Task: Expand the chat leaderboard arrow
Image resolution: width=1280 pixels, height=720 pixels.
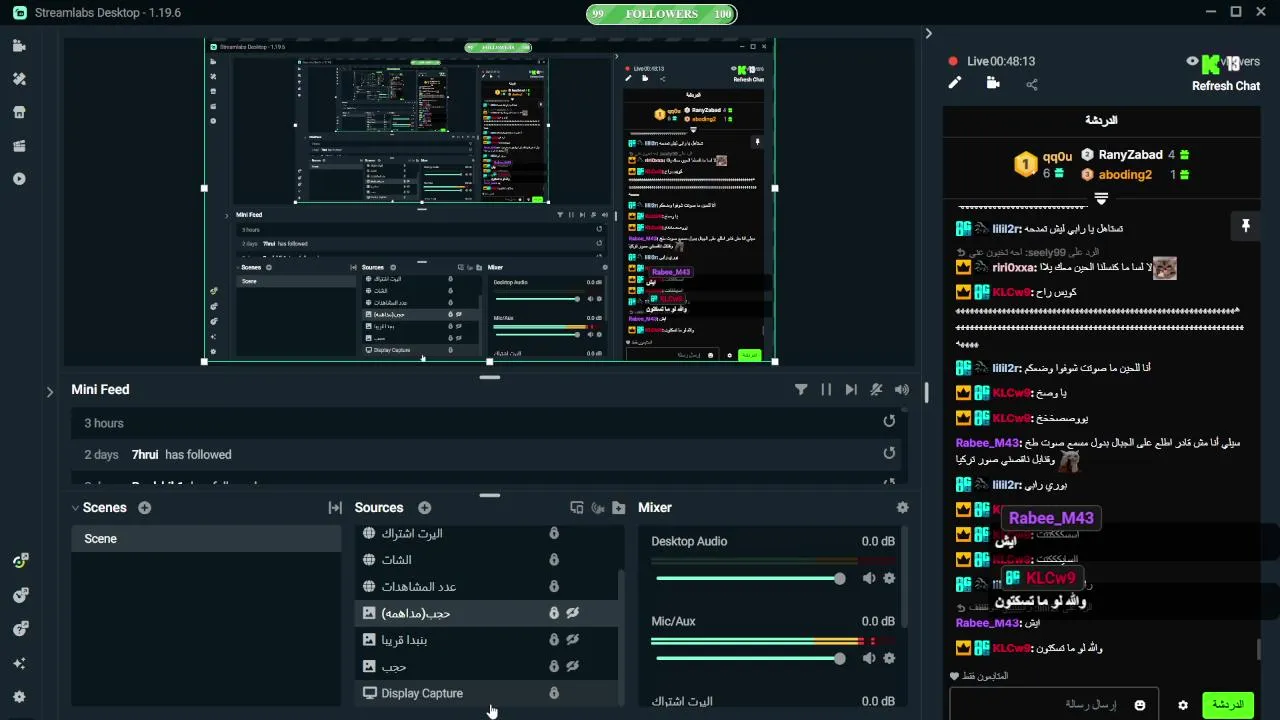Action: click(x=1101, y=198)
